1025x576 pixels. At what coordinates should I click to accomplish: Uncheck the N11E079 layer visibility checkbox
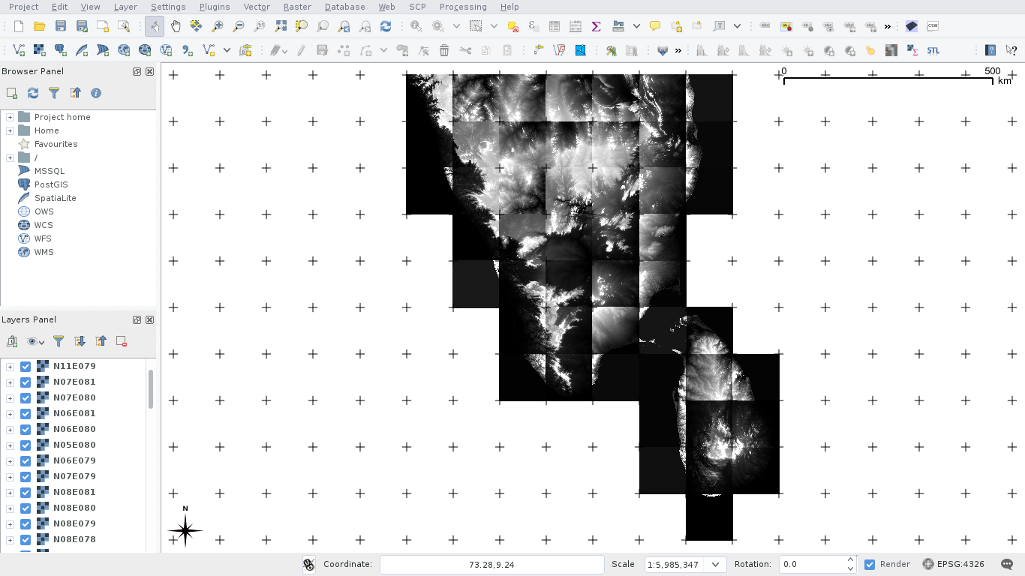click(x=26, y=366)
